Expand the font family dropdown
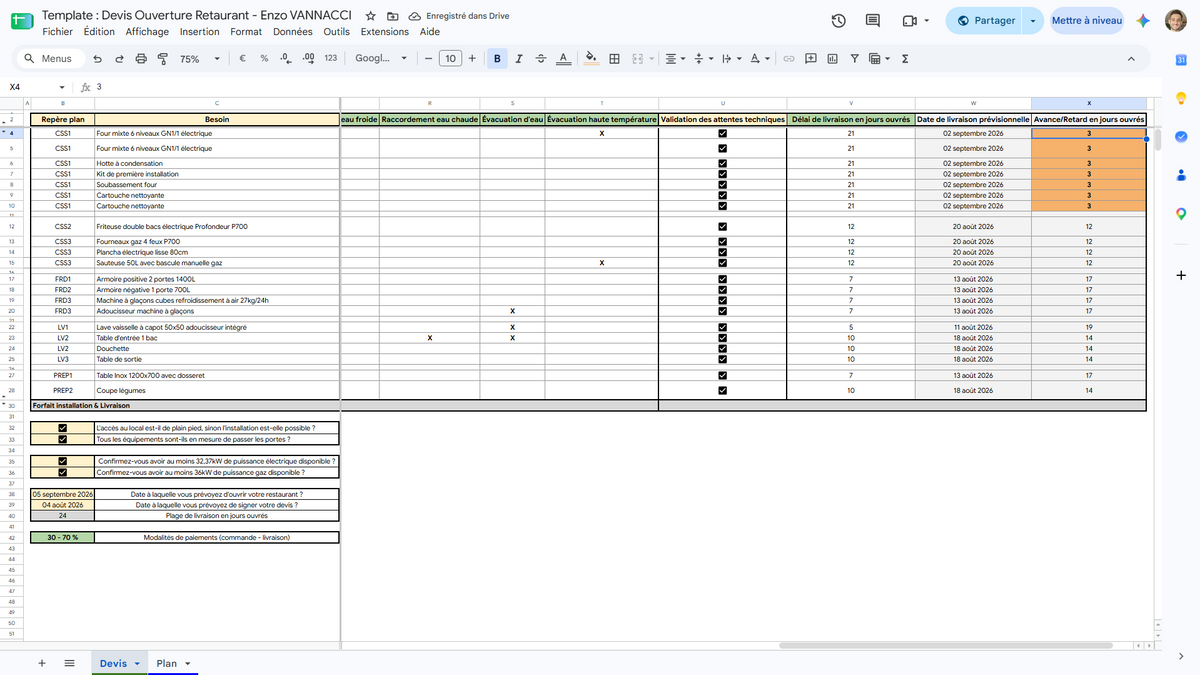Screen dimensions: 1200x675 point(381,59)
